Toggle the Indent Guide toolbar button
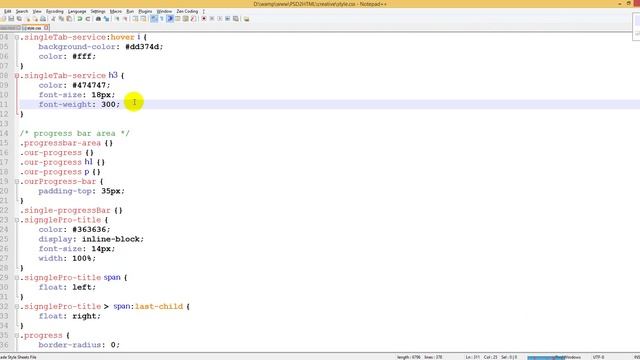The image size is (640, 360). point(170,19)
